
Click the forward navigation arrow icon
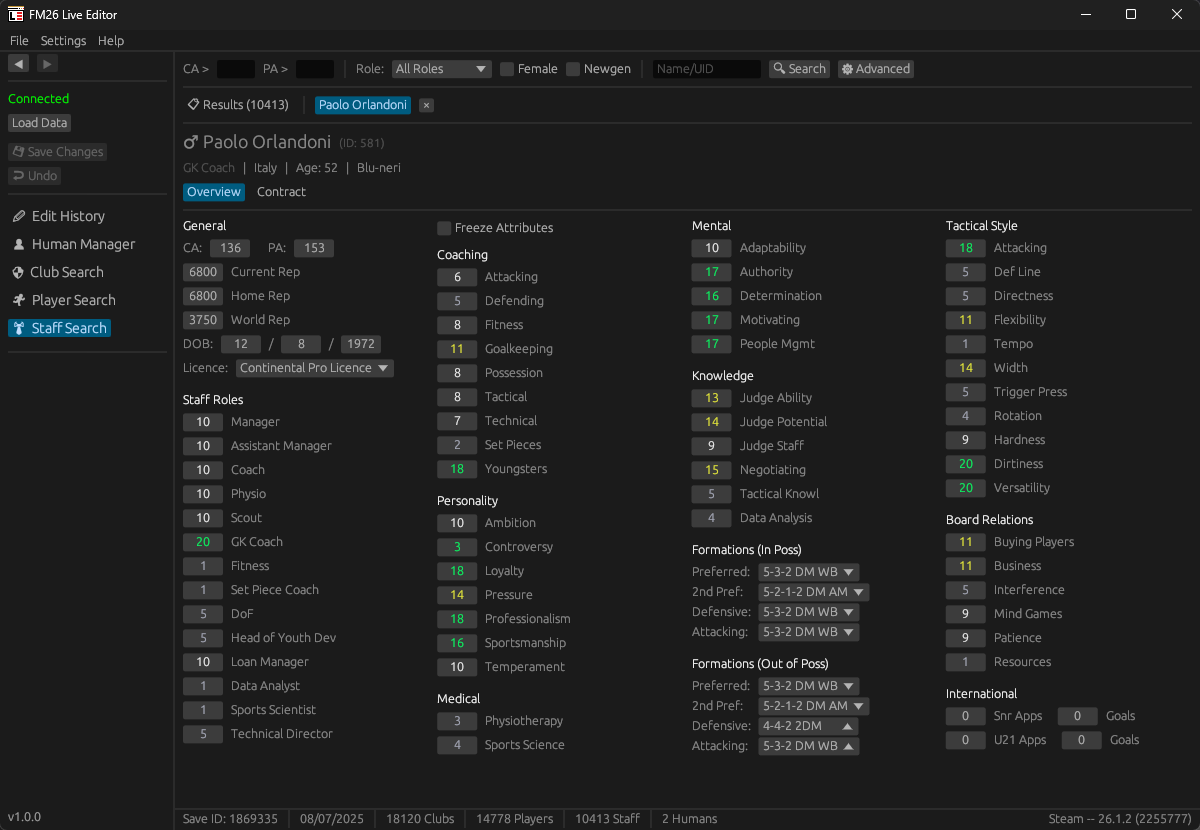tap(47, 64)
